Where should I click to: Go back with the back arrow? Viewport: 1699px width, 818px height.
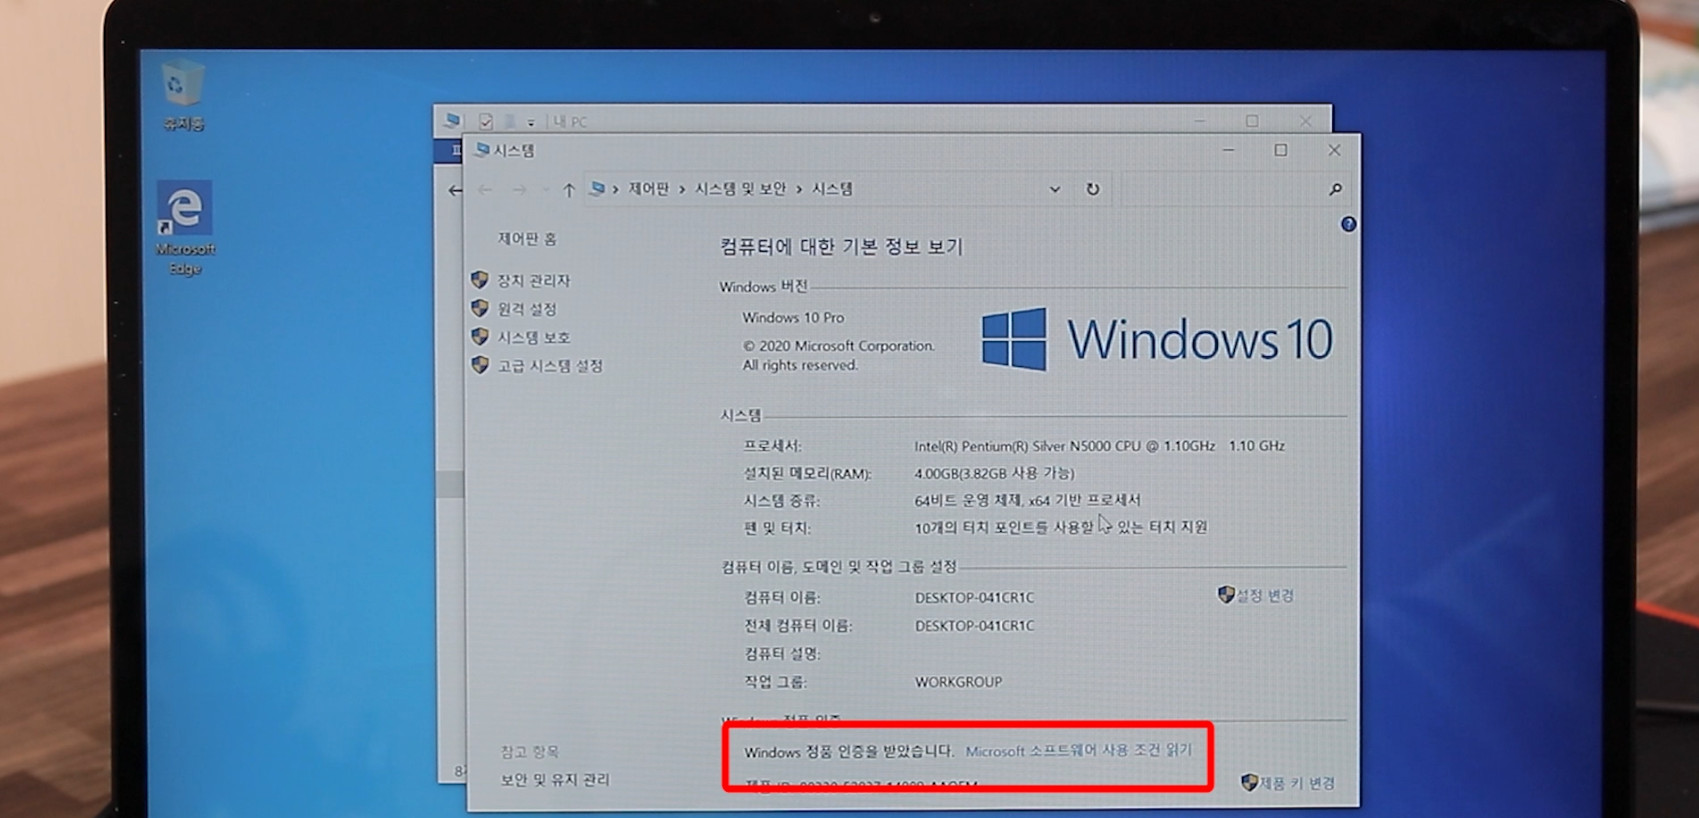[x=485, y=189]
